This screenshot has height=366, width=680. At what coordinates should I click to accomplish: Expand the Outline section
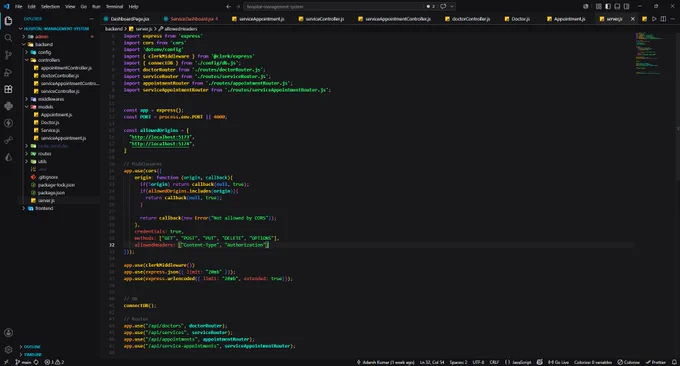click(32, 347)
